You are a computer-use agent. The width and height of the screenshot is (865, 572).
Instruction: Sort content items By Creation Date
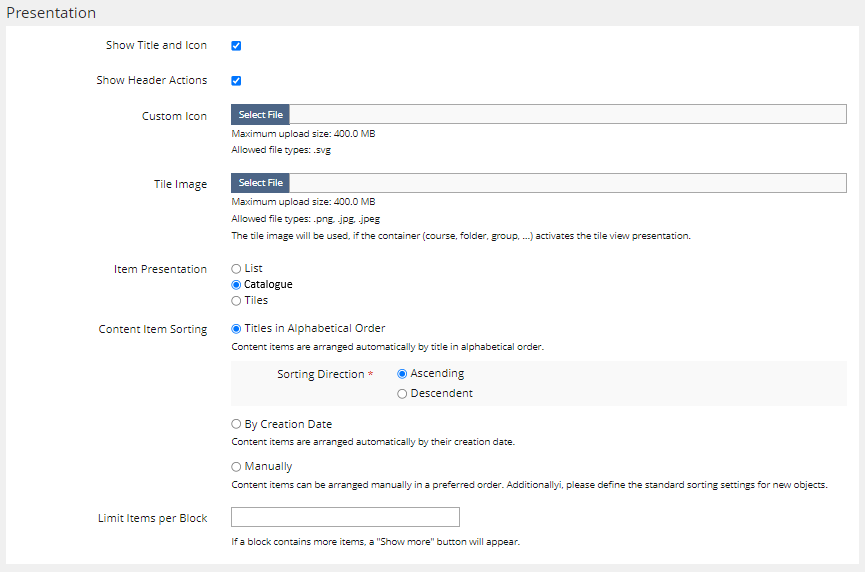pos(236,424)
